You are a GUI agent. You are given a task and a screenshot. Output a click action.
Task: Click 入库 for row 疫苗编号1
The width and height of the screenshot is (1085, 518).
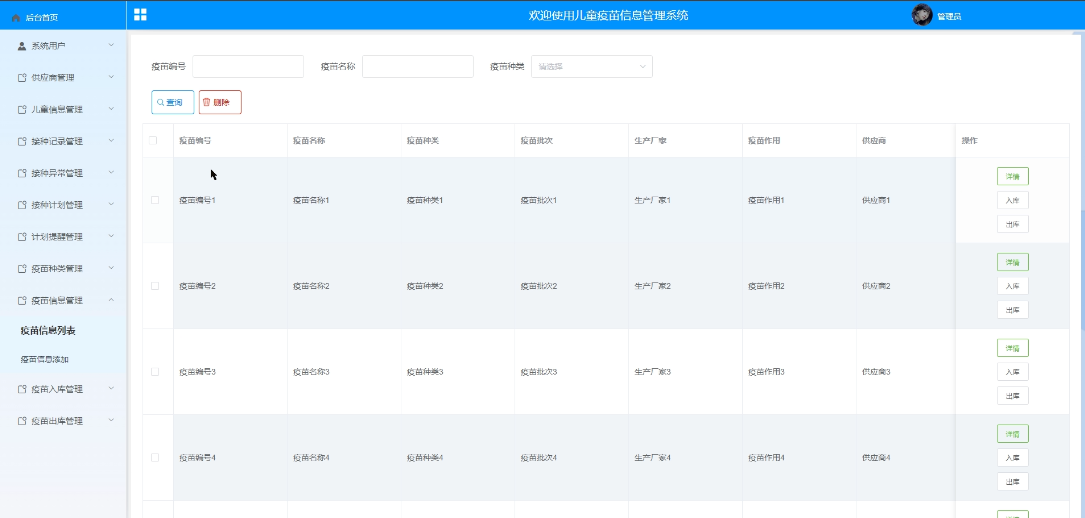[x=1012, y=201]
